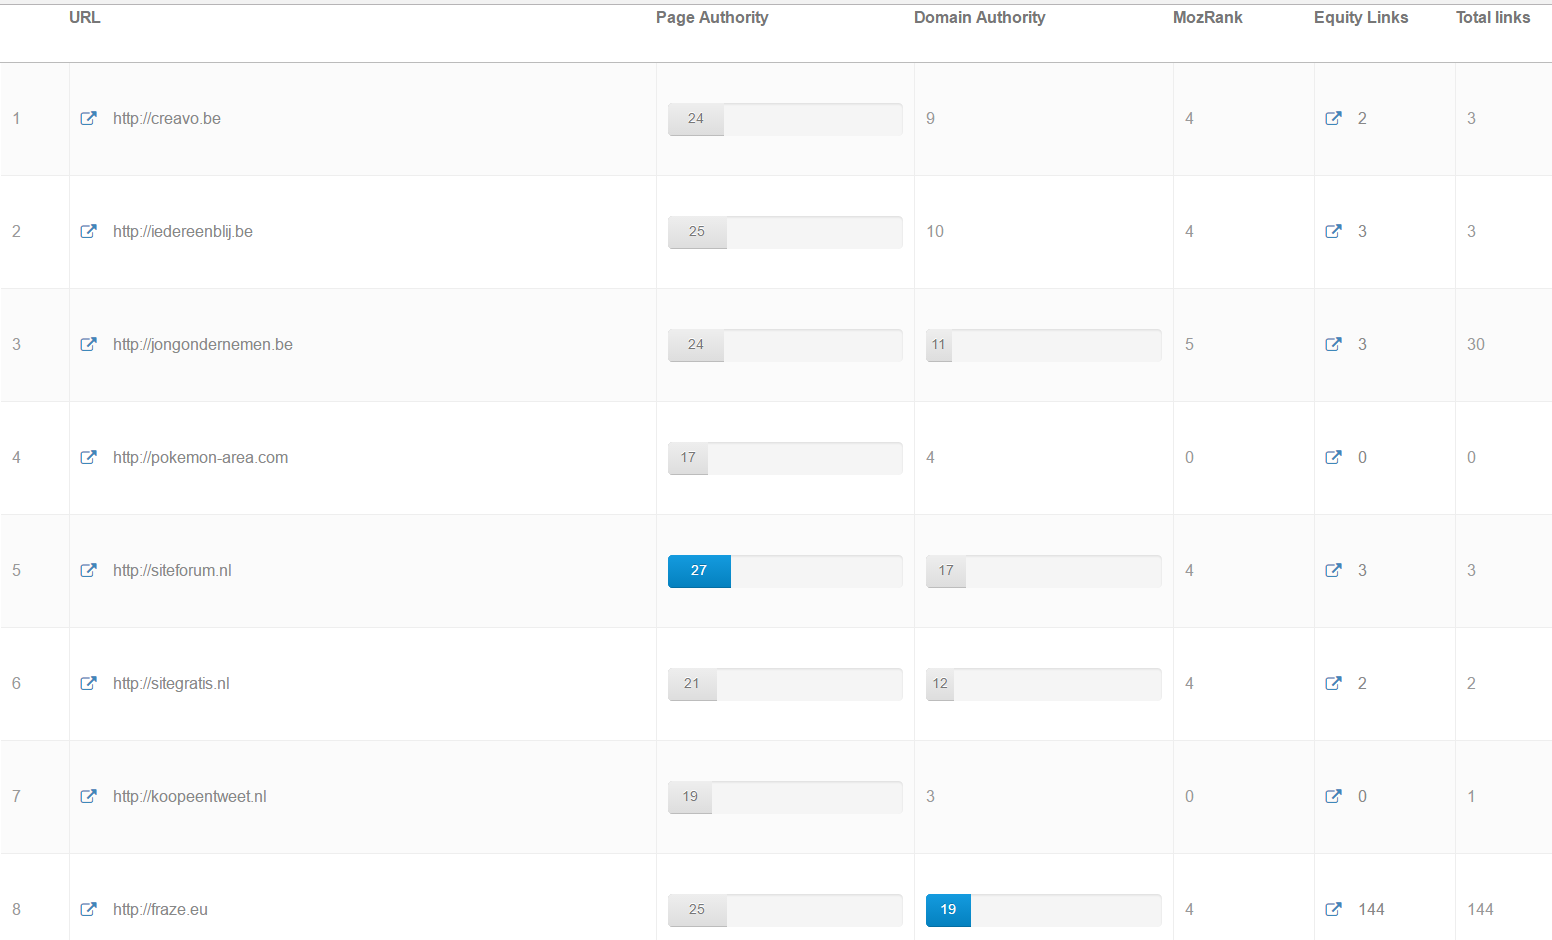Click equity links icon in jongondernemen.be row
1552x940 pixels.
tap(1333, 344)
